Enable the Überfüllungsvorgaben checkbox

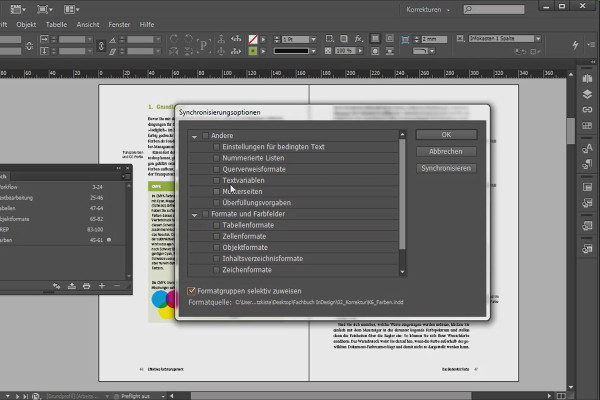217,202
